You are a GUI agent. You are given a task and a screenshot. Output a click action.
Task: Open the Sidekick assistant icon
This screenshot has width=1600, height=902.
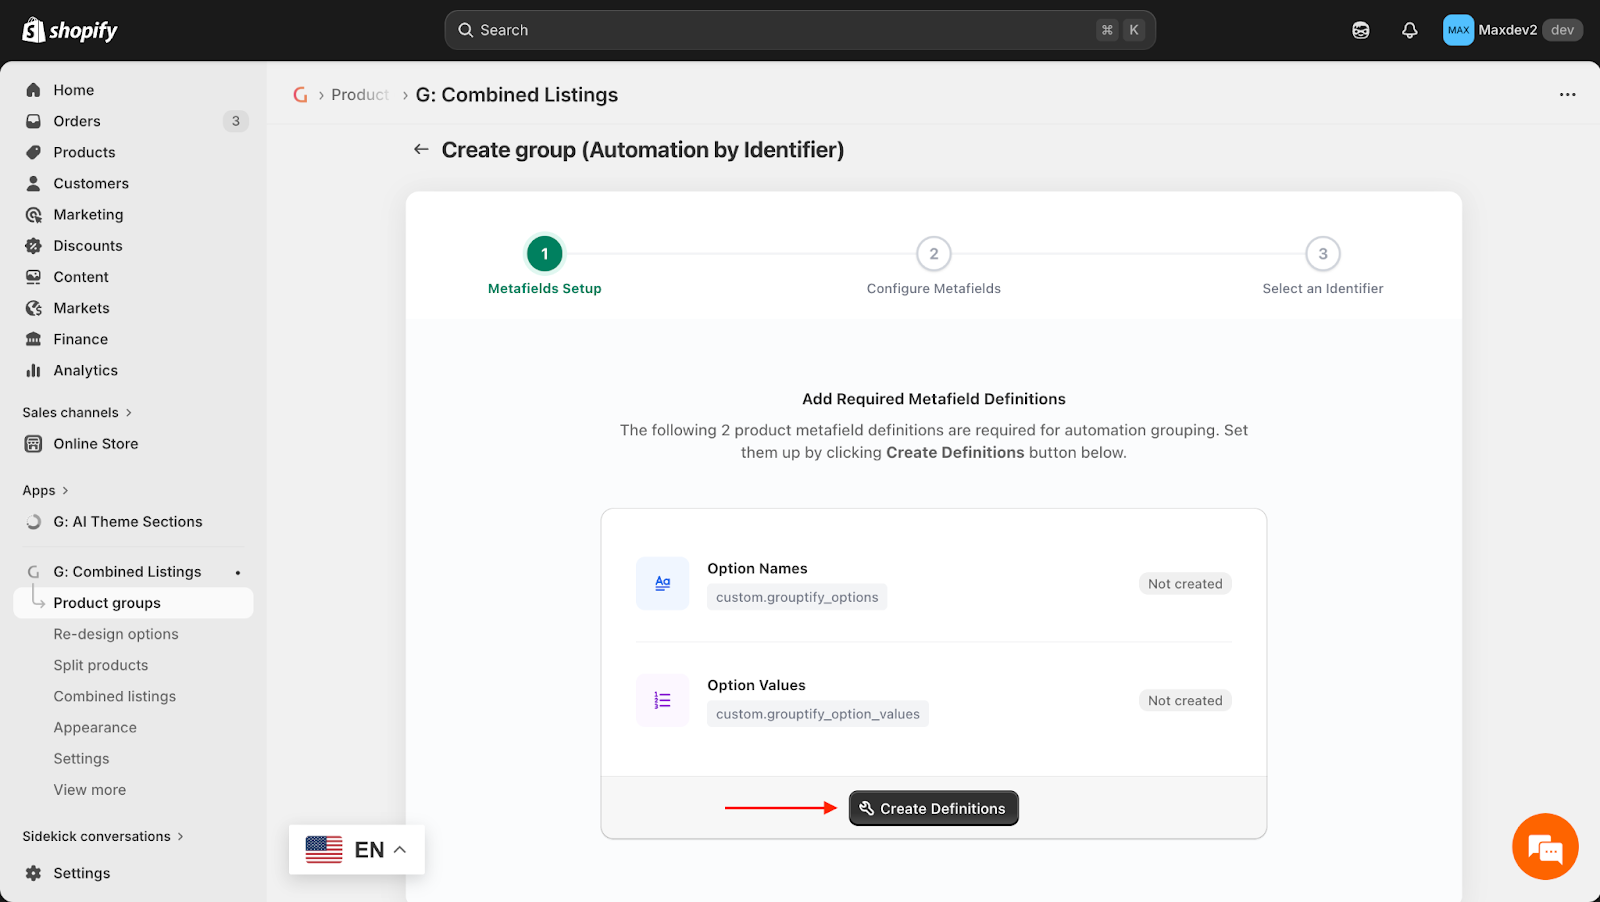tap(1361, 30)
